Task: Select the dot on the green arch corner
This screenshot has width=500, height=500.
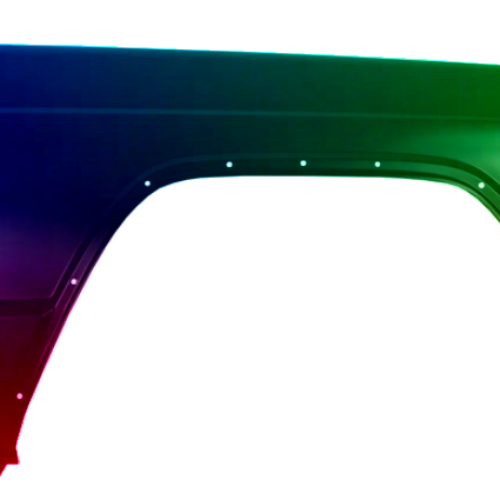Action: coord(481,185)
